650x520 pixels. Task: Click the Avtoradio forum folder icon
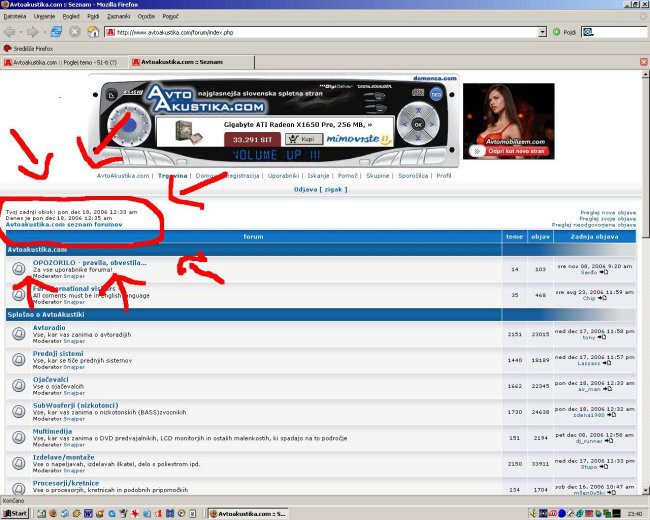coord(18,333)
